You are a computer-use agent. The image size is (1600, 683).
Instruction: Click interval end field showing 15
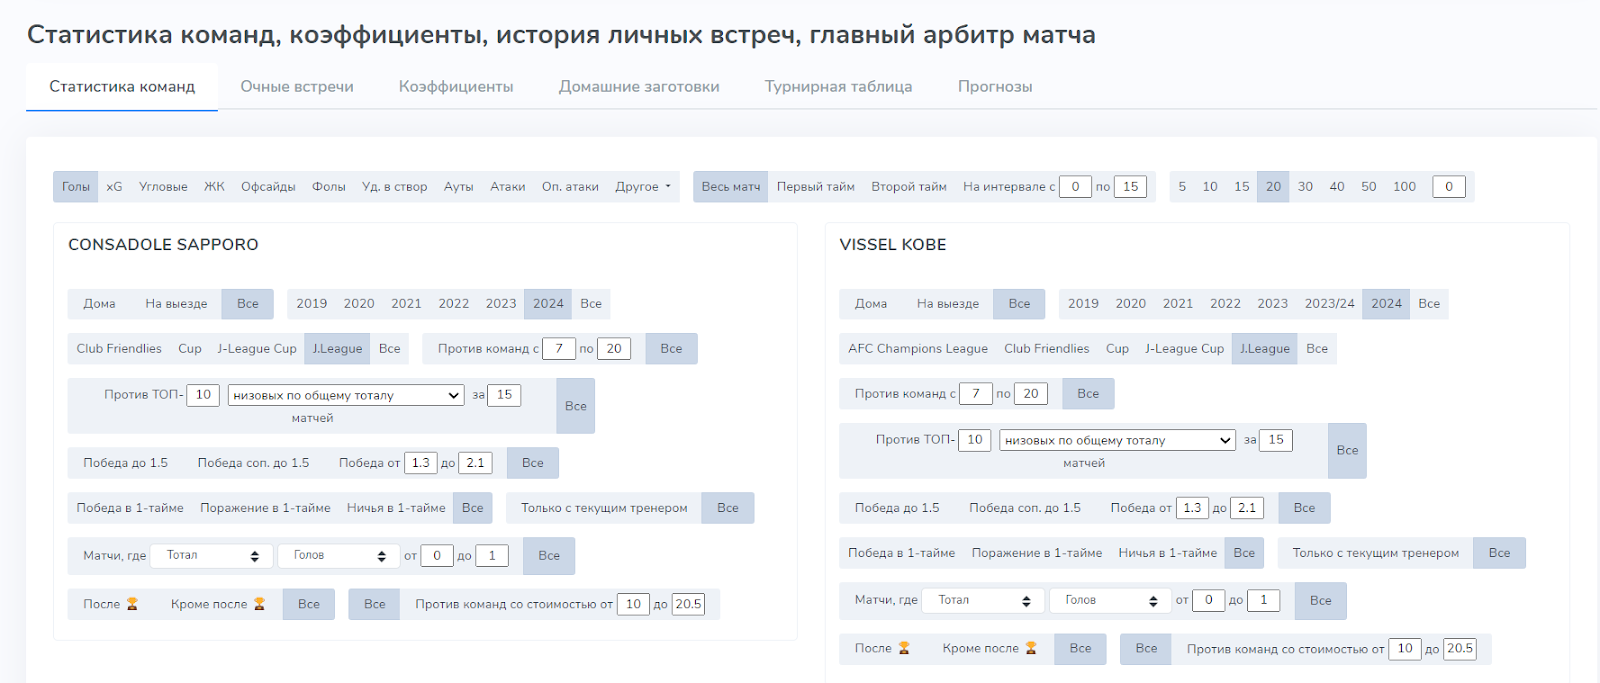[x=1130, y=187]
